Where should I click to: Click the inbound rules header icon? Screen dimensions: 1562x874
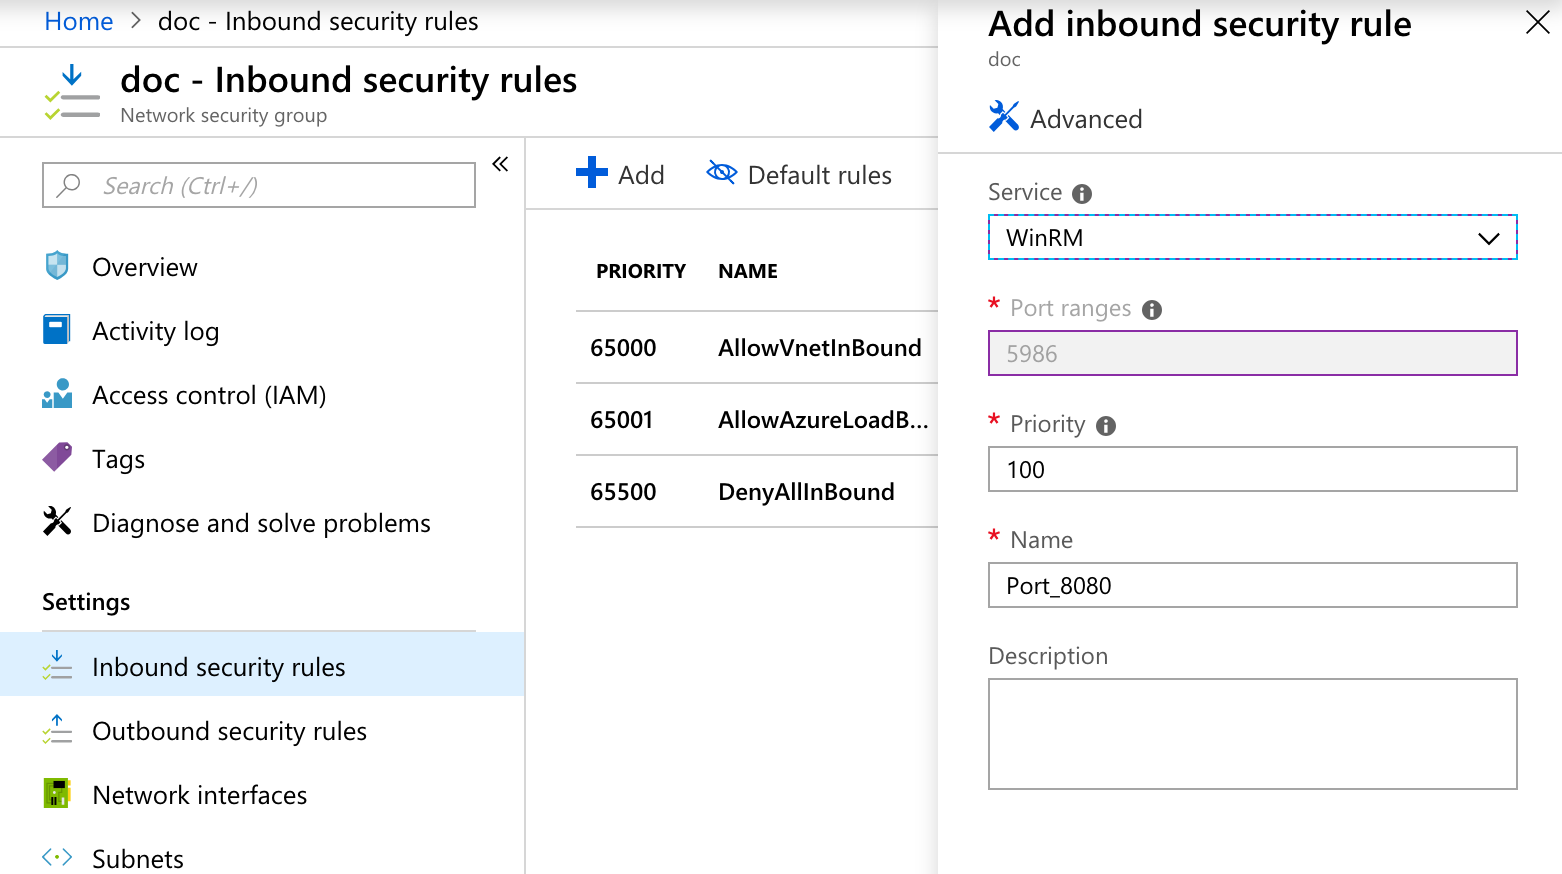(72, 92)
